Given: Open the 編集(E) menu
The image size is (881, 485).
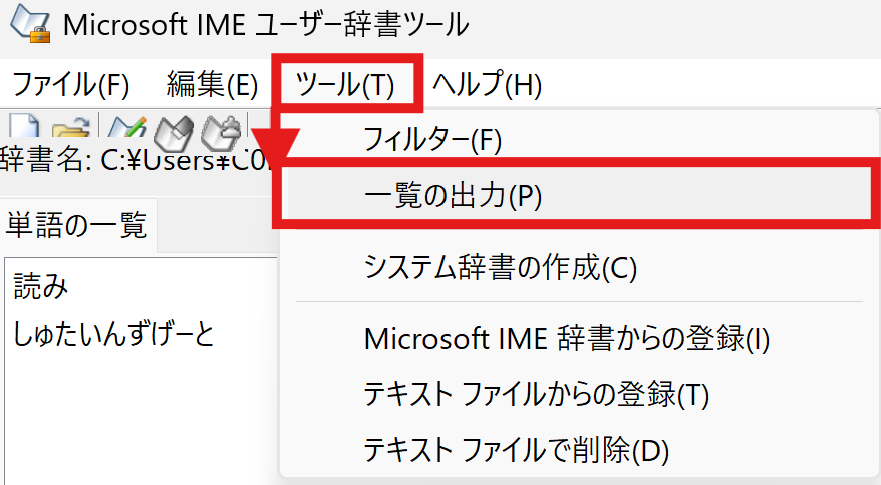Looking at the screenshot, I should point(212,85).
